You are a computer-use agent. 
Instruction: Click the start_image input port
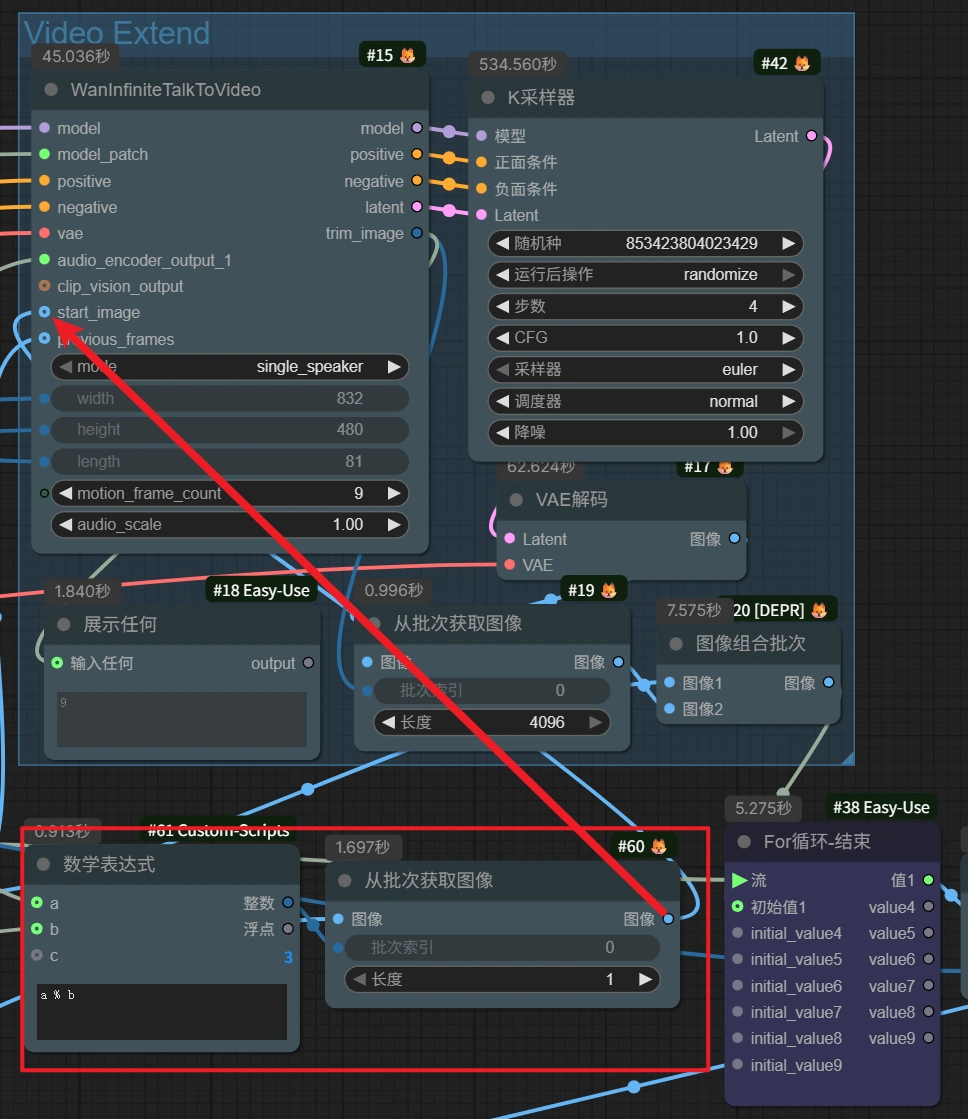pyautogui.click(x=45, y=313)
